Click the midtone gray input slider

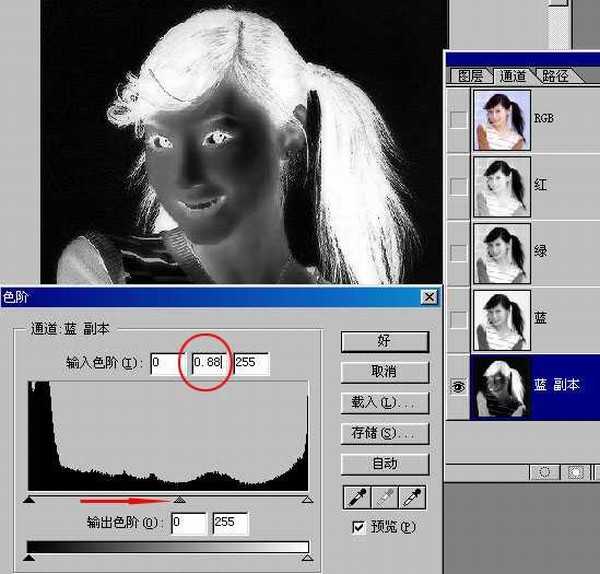click(x=179, y=498)
